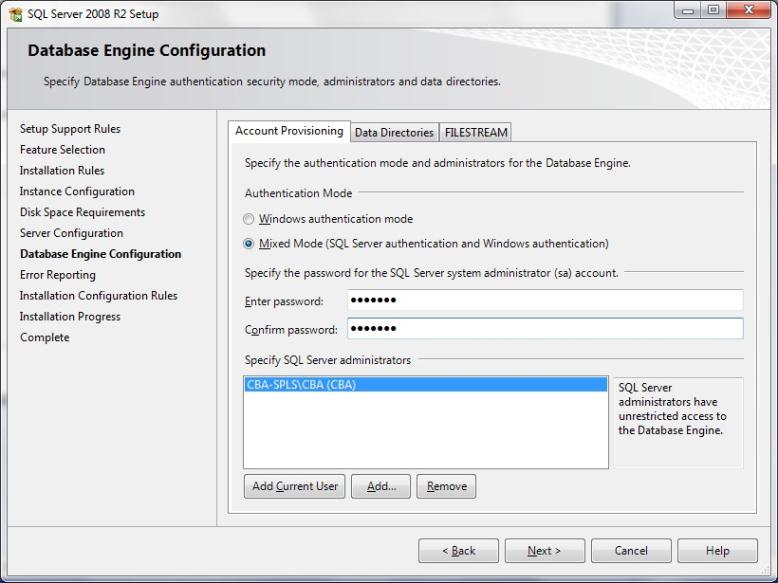Viewport: 778px width, 583px height.
Task: Click Server Configuration step
Action: click(x=71, y=233)
